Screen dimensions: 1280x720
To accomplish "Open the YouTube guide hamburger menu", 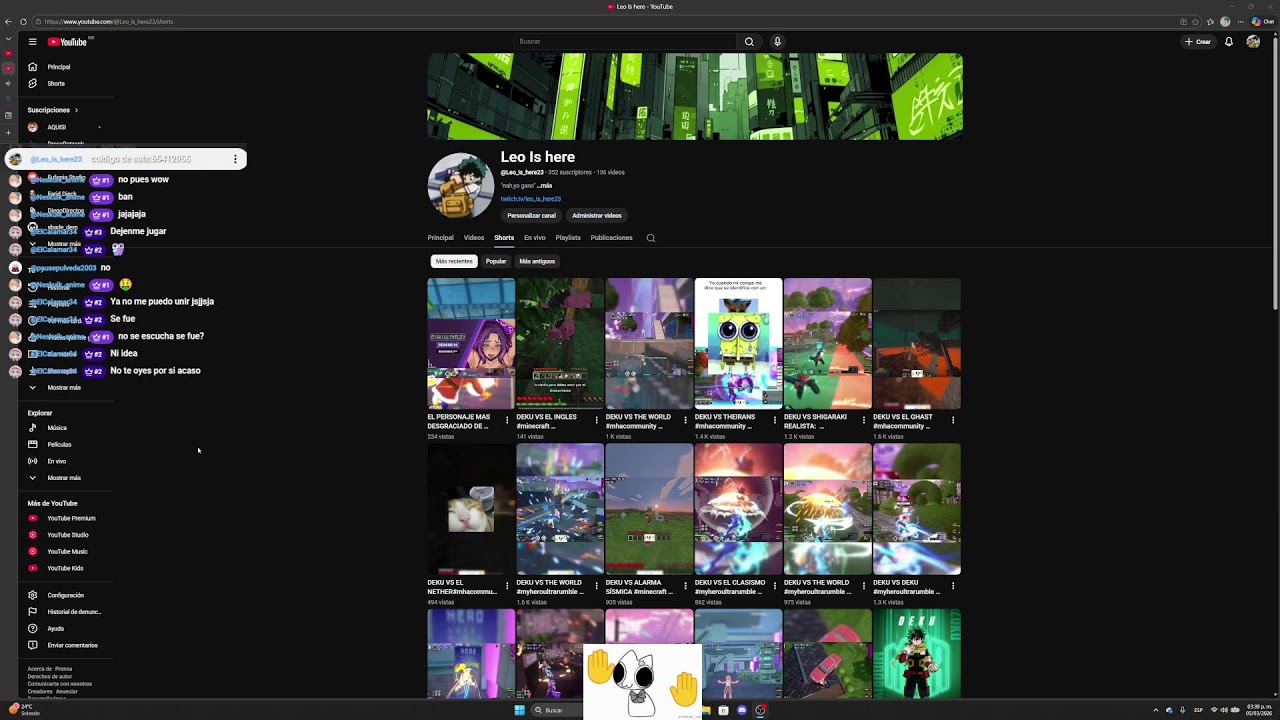I will 32,42.
